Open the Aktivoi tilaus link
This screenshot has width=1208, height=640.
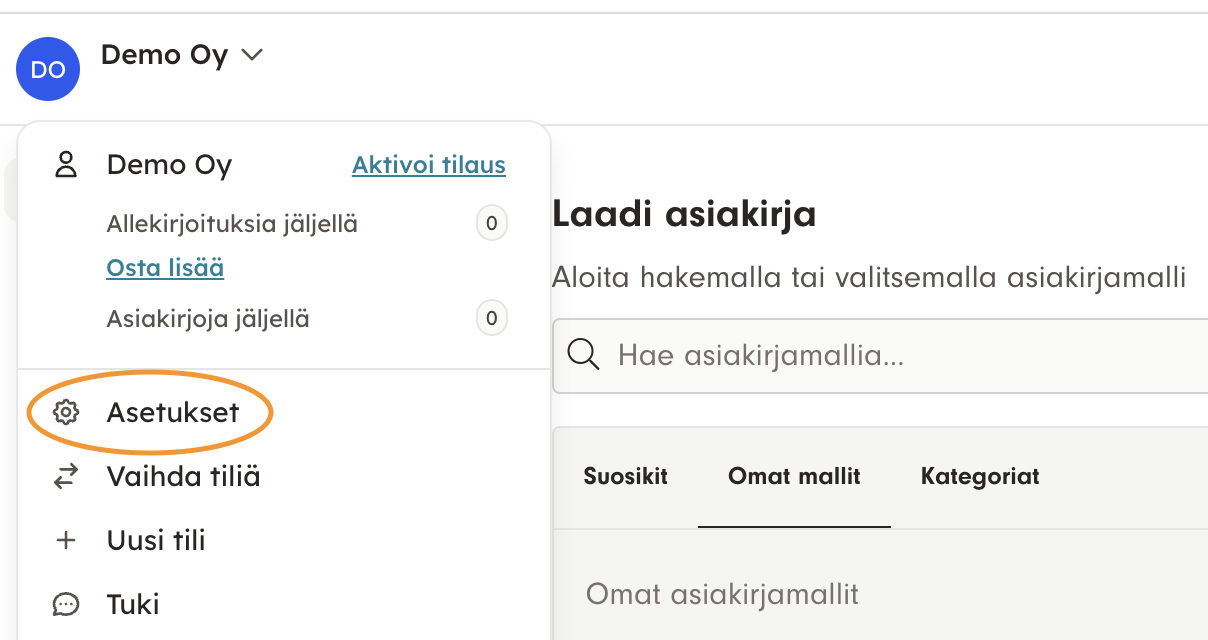[428, 165]
